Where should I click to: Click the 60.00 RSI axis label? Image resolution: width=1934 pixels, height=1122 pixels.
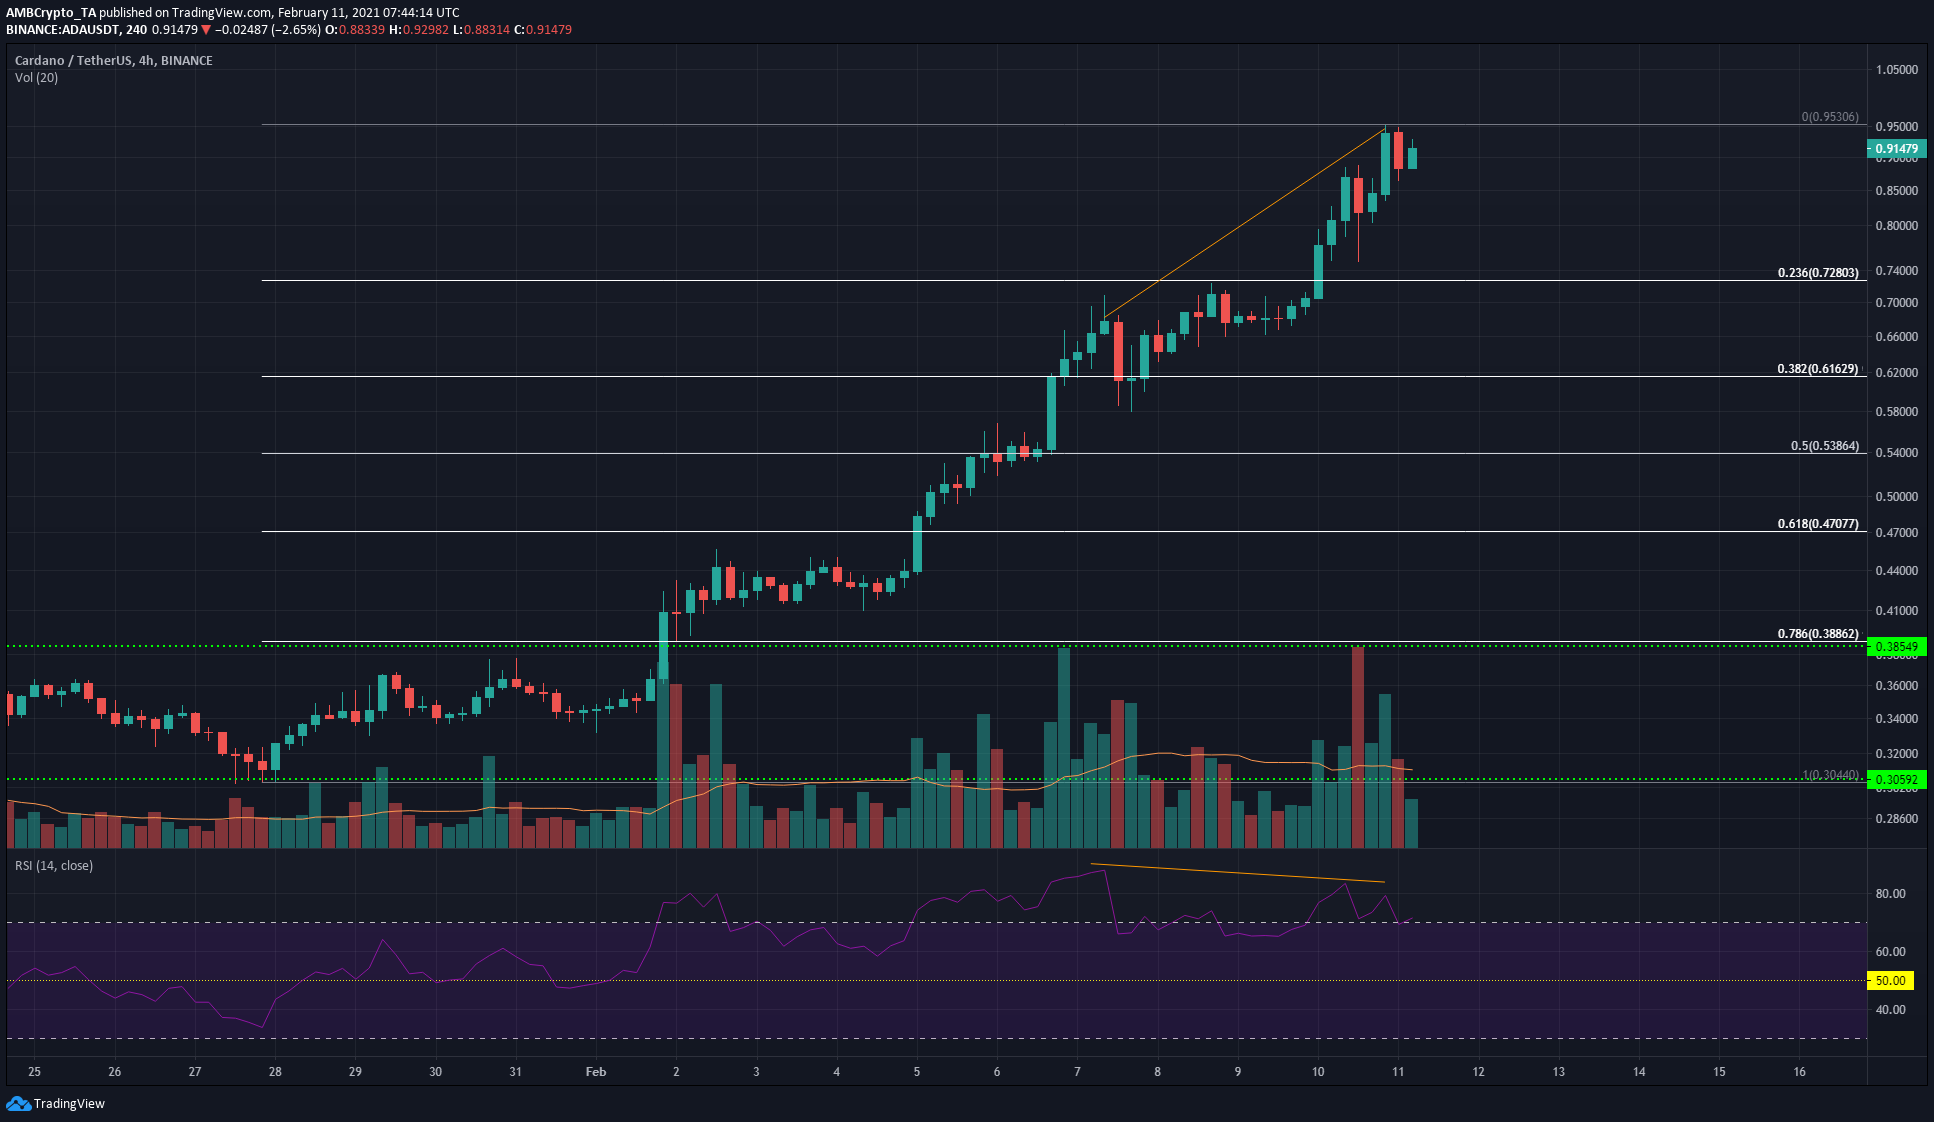click(1890, 952)
